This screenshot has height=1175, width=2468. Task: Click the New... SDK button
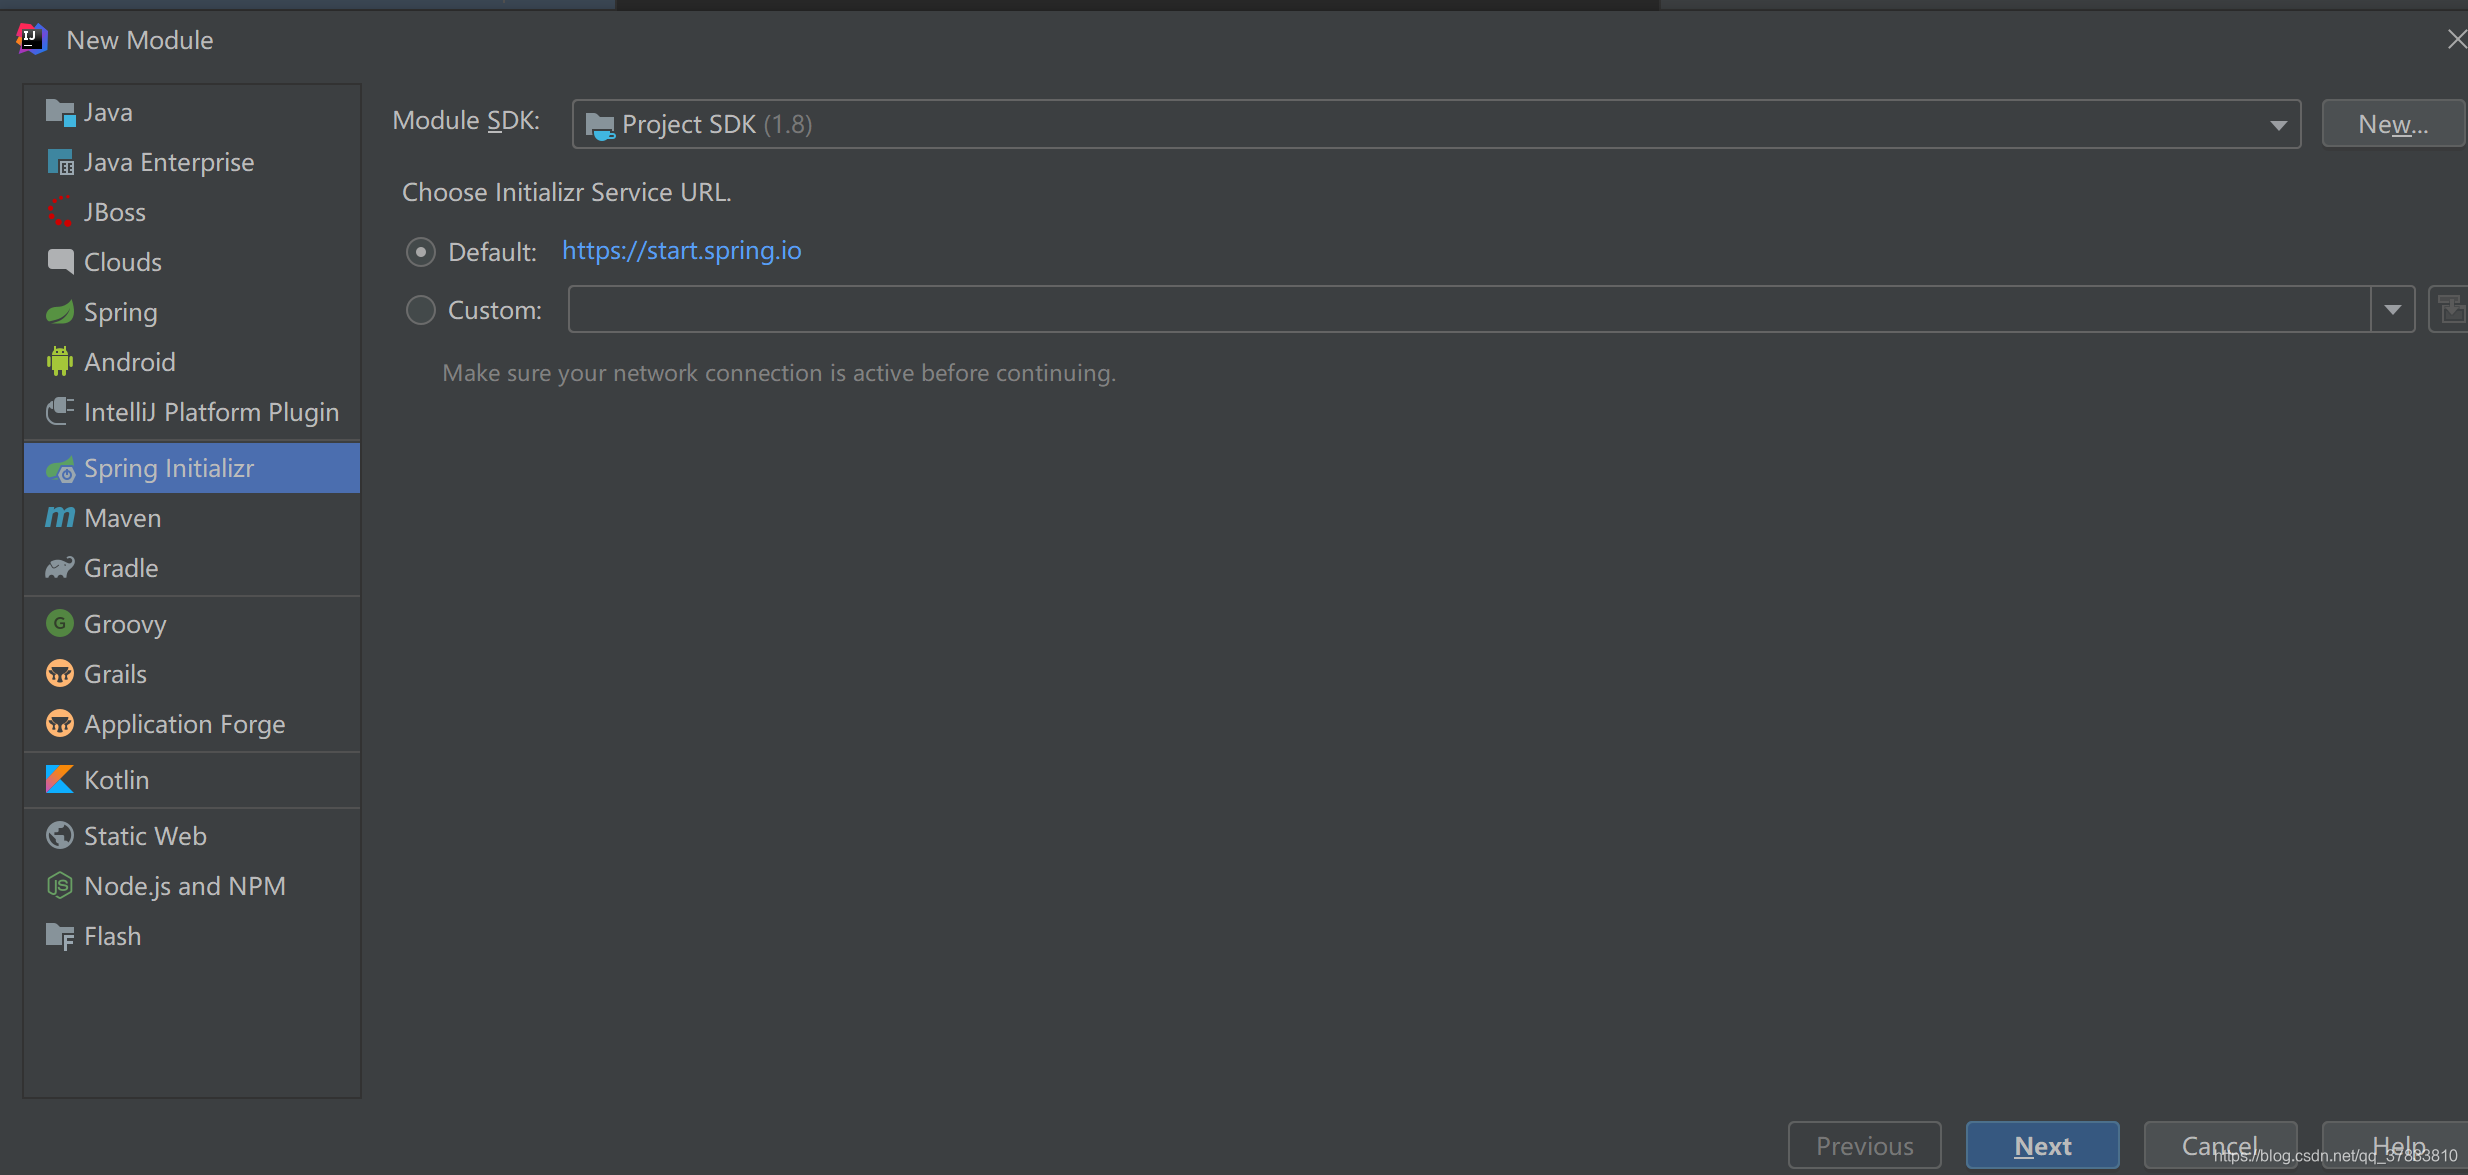(x=2392, y=124)
